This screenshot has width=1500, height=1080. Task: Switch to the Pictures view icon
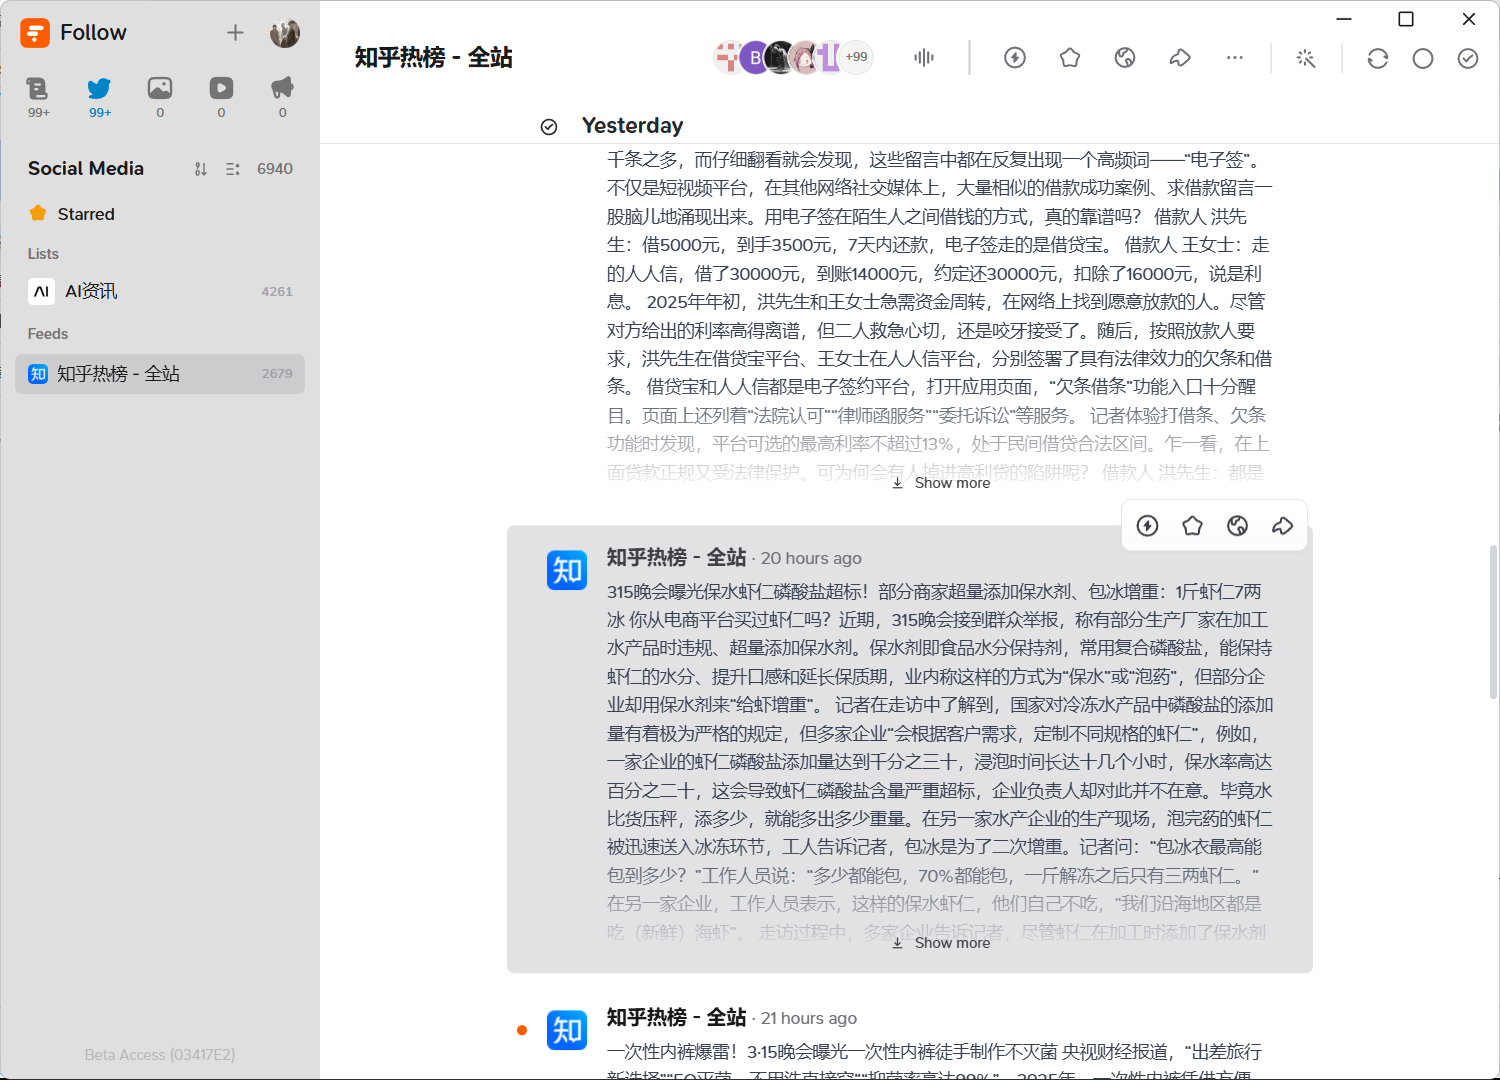[160, 88]
